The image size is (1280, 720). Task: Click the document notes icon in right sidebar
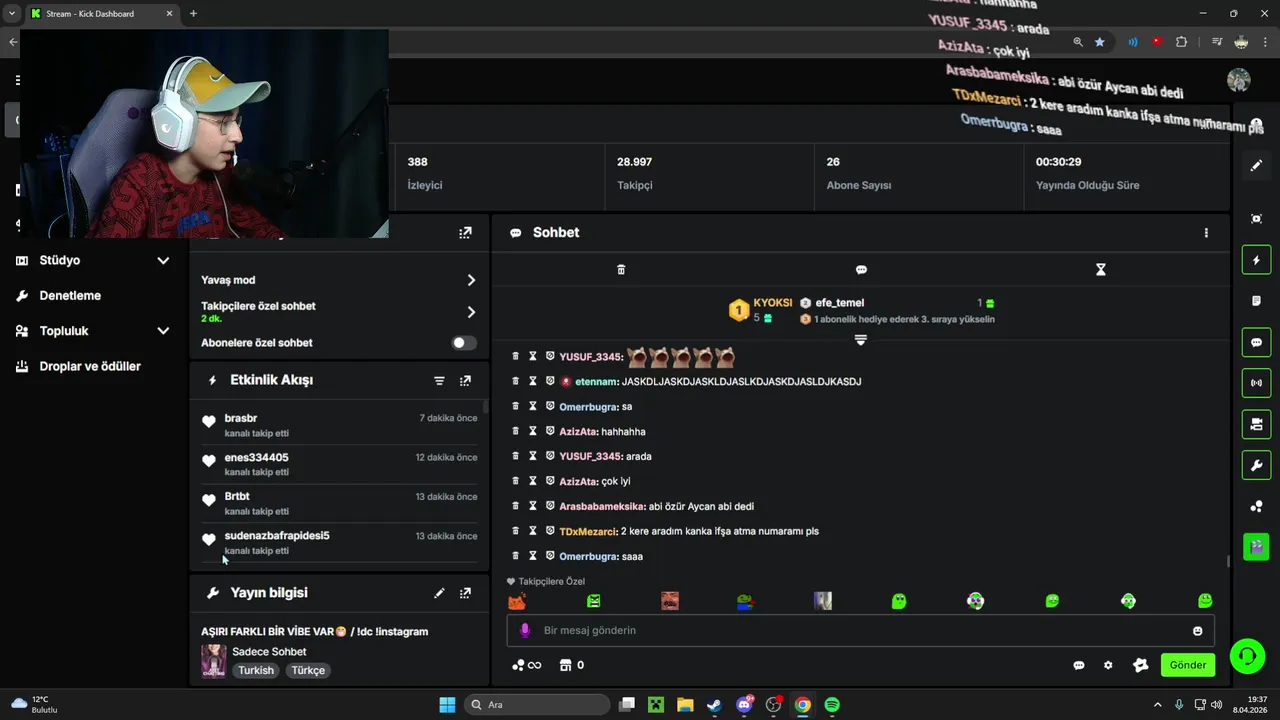coord(1257,301)
